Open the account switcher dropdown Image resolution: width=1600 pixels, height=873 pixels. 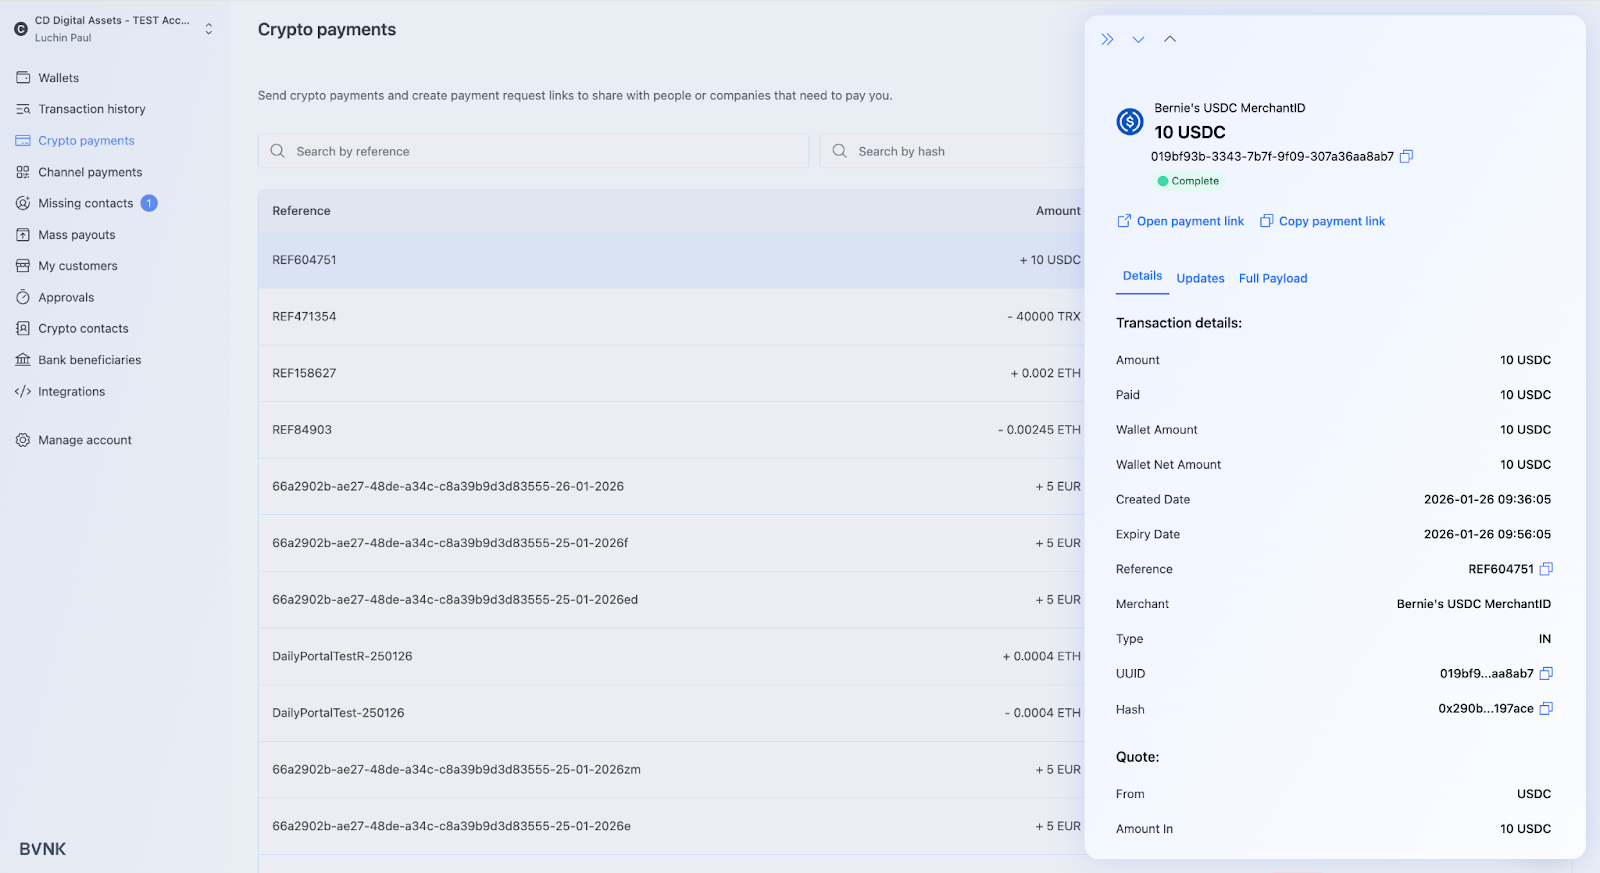[x=208, y=29]
